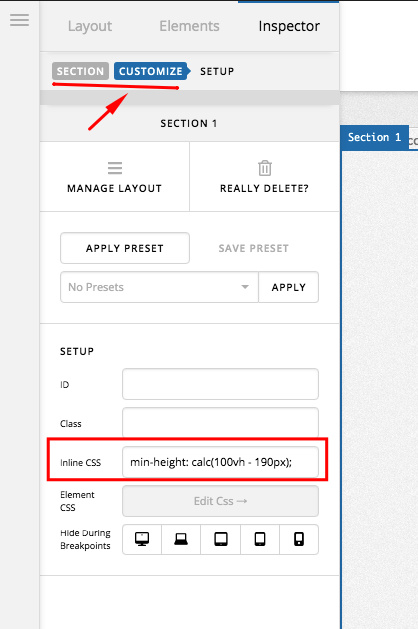Click the Inline CSS input field
This screenshot has height=629, width=418.
click(x=220, y=462)
